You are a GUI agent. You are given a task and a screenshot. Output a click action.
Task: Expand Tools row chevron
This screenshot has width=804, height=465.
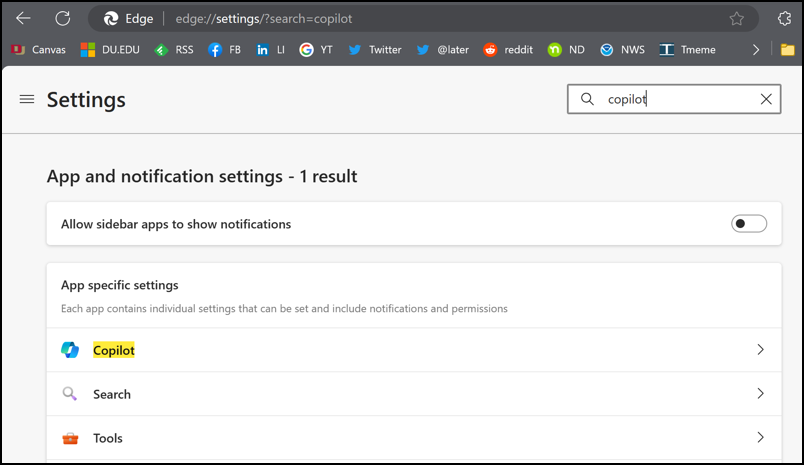[760, 437]
